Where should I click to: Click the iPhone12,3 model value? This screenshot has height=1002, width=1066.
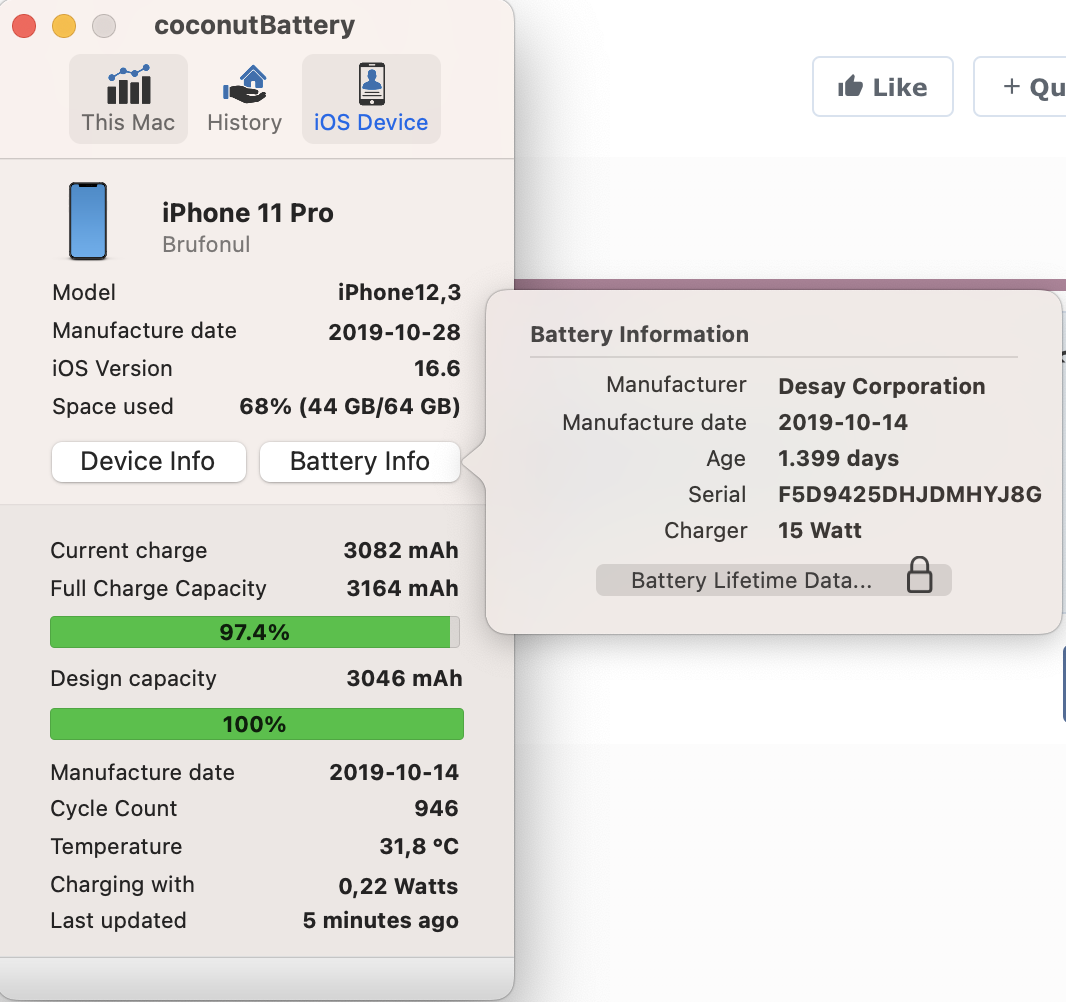click(x=400, y=292)
